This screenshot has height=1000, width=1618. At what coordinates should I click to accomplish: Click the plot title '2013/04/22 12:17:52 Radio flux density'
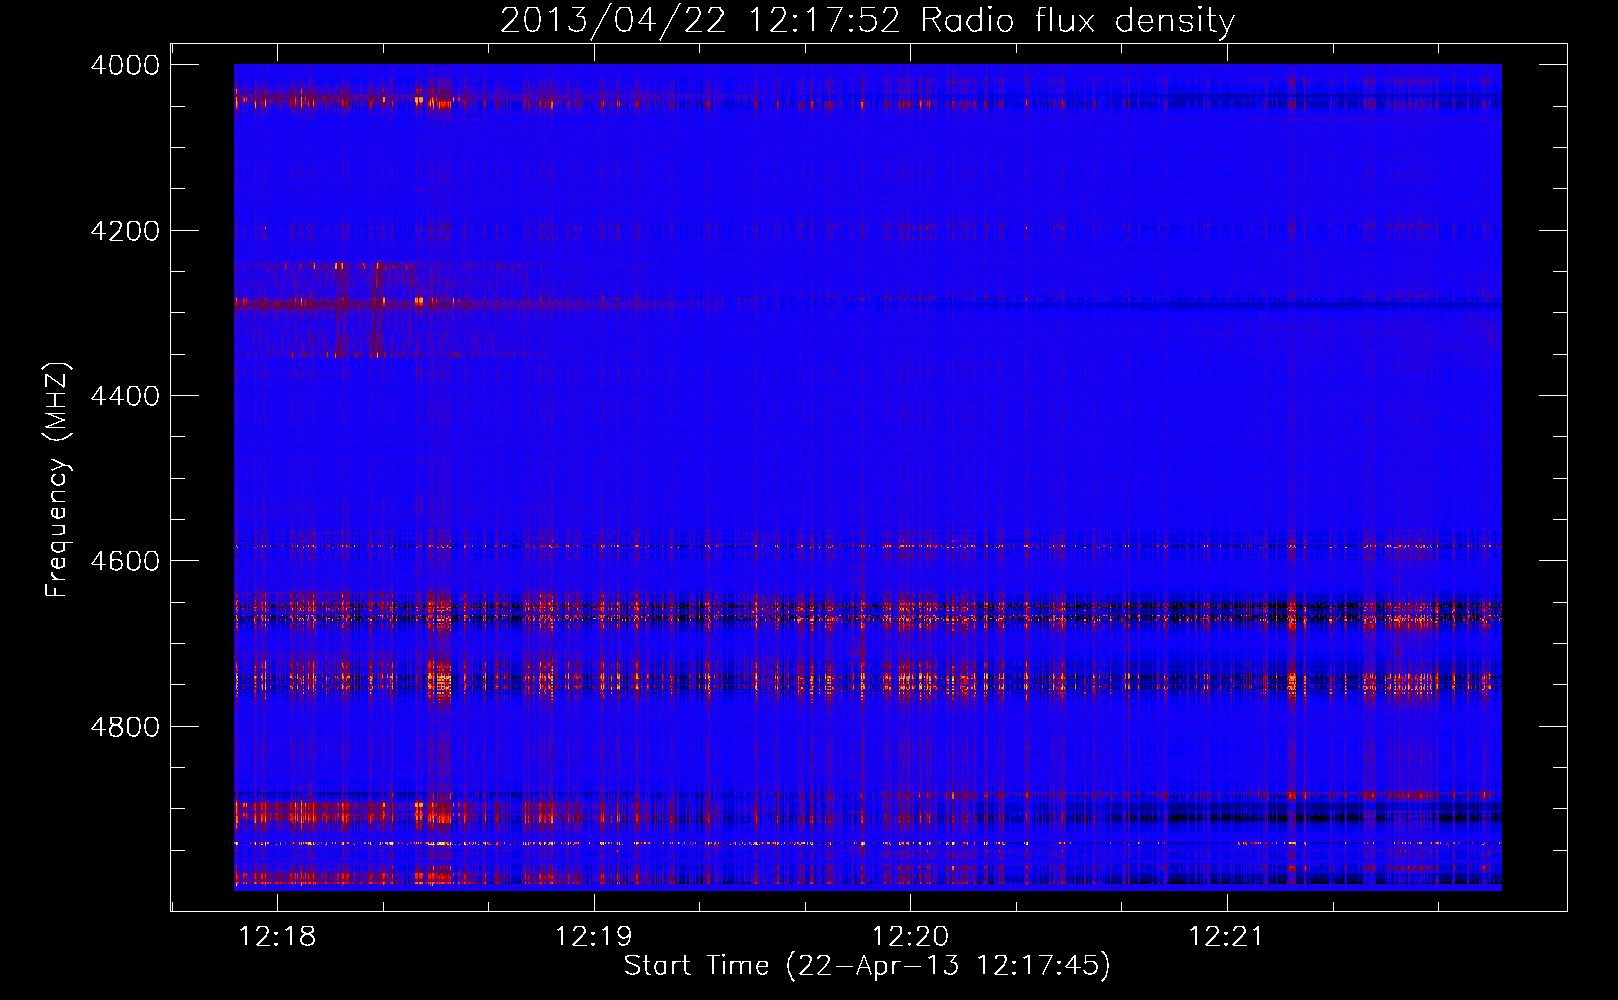[x=867, y=21]
